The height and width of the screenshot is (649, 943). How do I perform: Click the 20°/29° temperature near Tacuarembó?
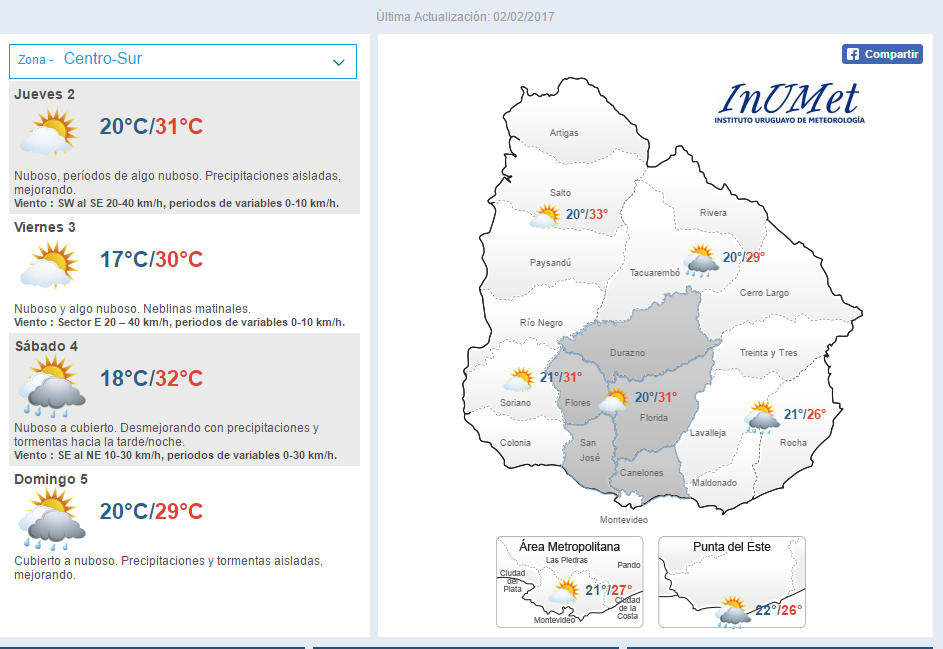744,257
